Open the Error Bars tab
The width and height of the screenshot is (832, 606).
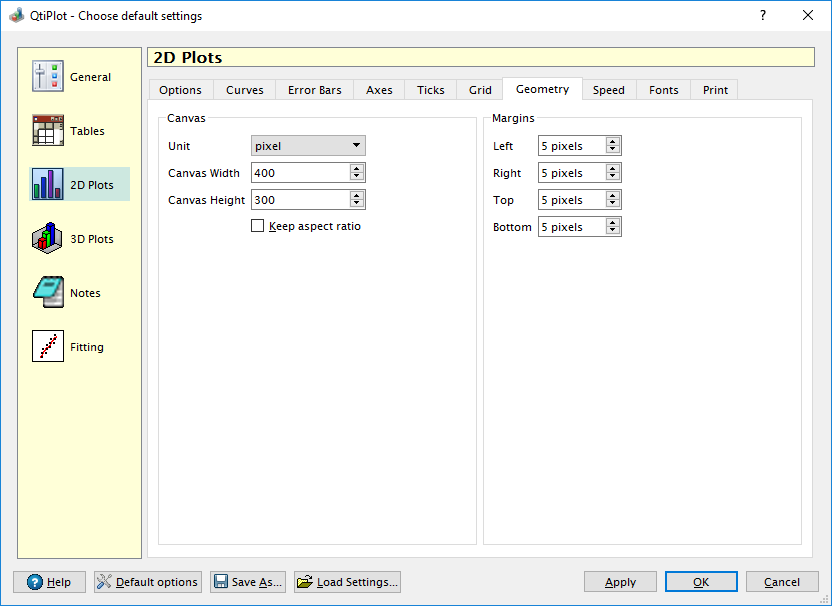[314, 90]
